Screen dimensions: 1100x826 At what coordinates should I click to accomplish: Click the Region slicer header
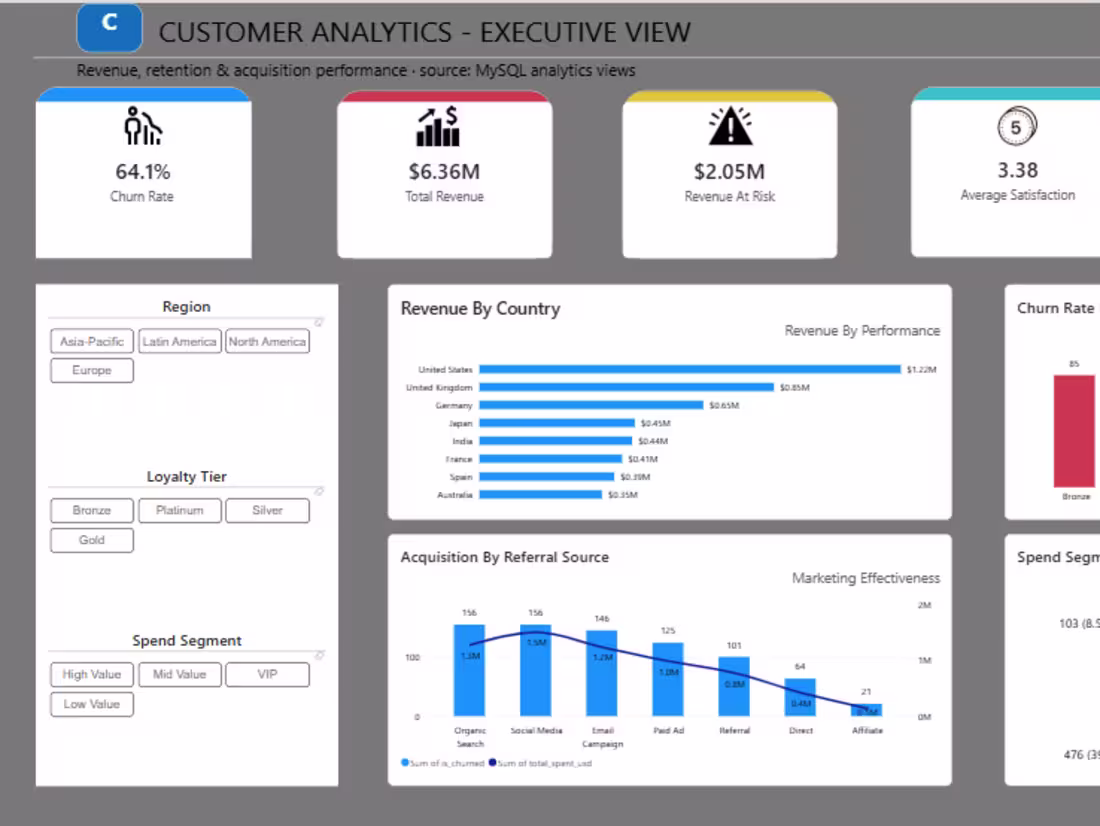coord(187,307)
